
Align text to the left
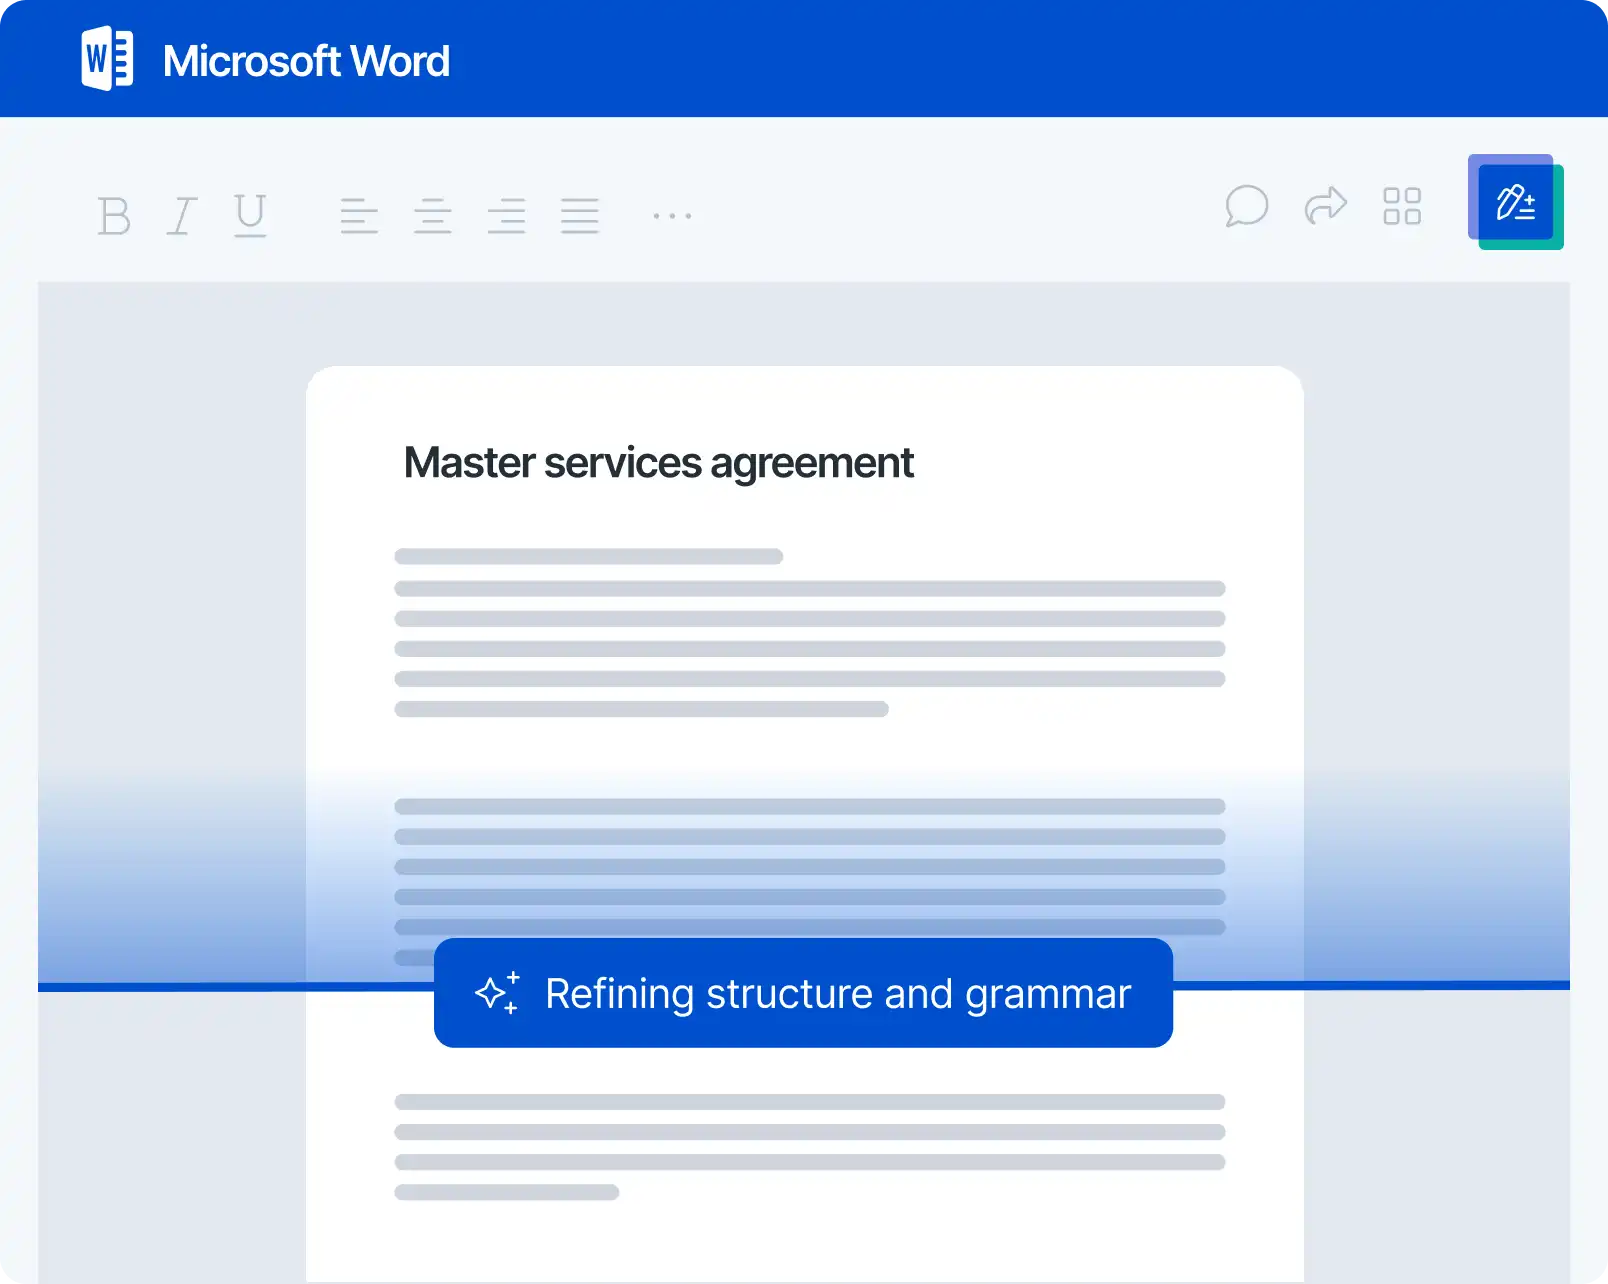click(x=359, y=215)
